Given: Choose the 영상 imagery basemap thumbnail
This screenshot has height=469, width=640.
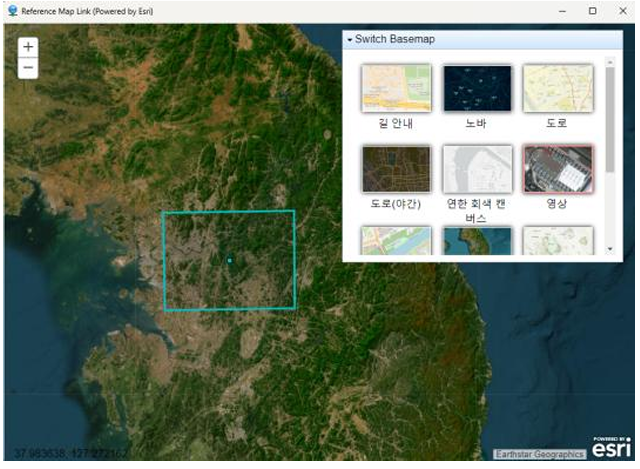Looking at the screenshot, I should click(x=558, y=169).
